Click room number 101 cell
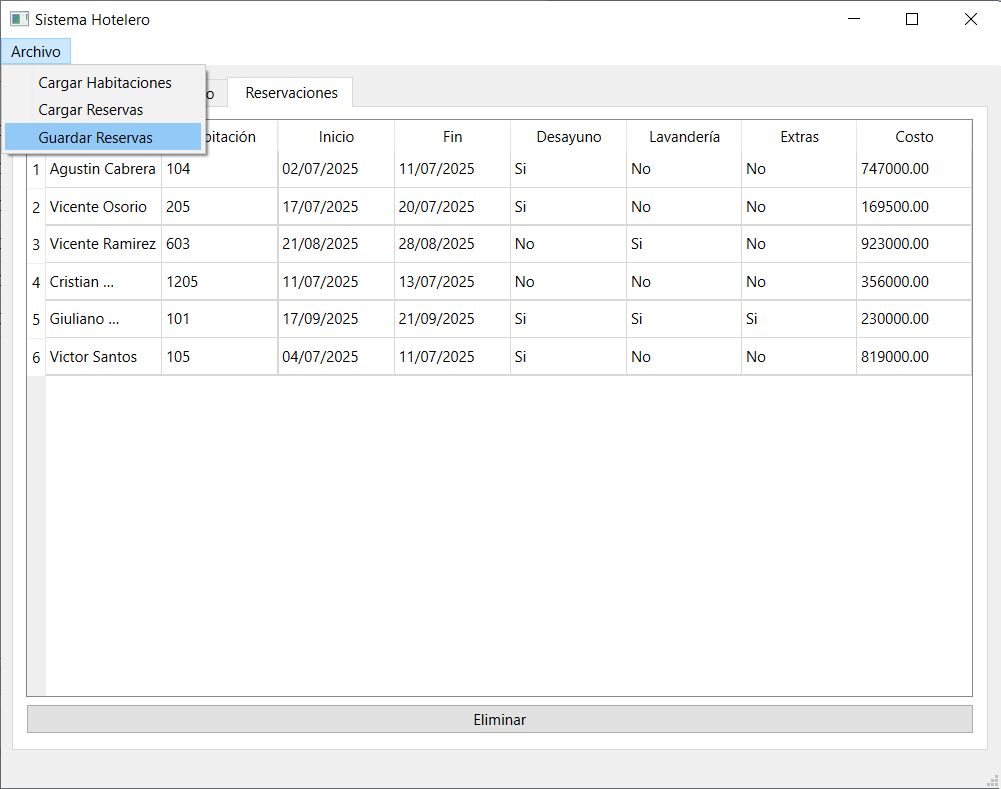Image resolution: width=1001 pixels, height=789 pixels. [x=220, y=319]
